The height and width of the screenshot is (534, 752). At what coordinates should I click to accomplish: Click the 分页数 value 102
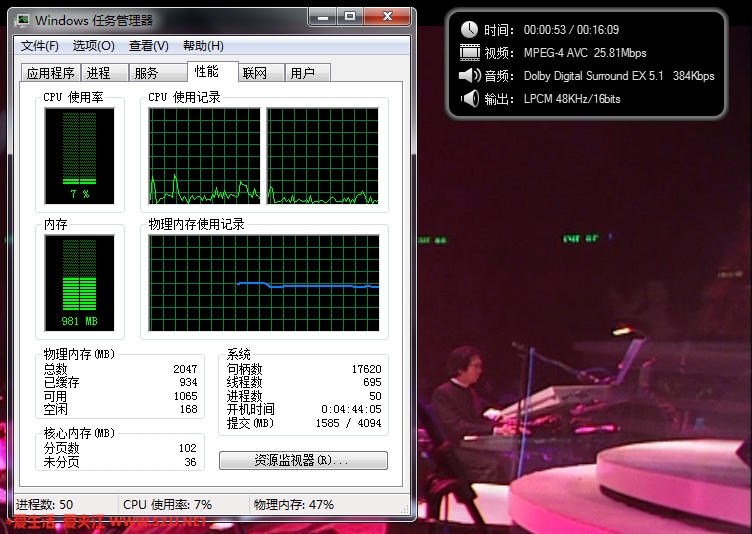point(188,448)
